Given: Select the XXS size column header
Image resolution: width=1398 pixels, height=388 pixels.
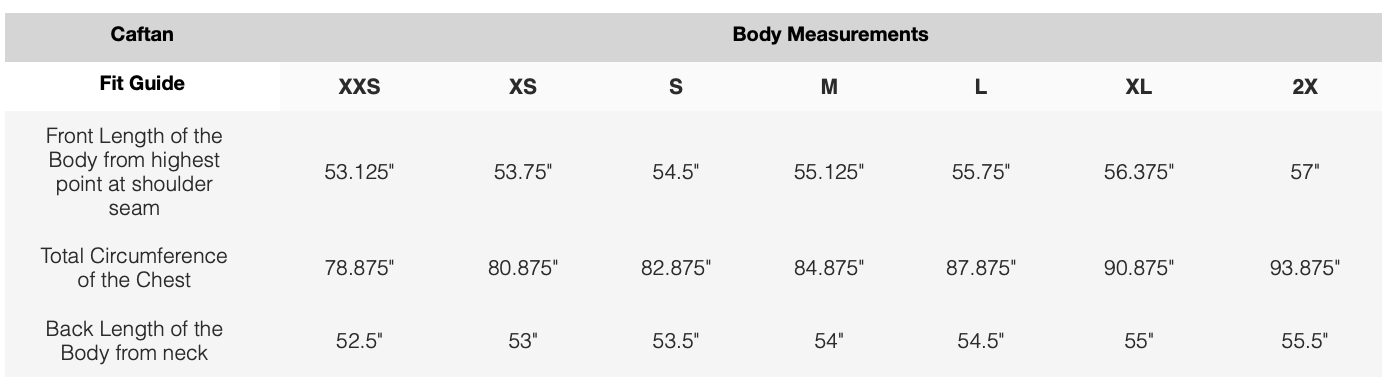Looking at the screenshot, I should tap(359, 87).
